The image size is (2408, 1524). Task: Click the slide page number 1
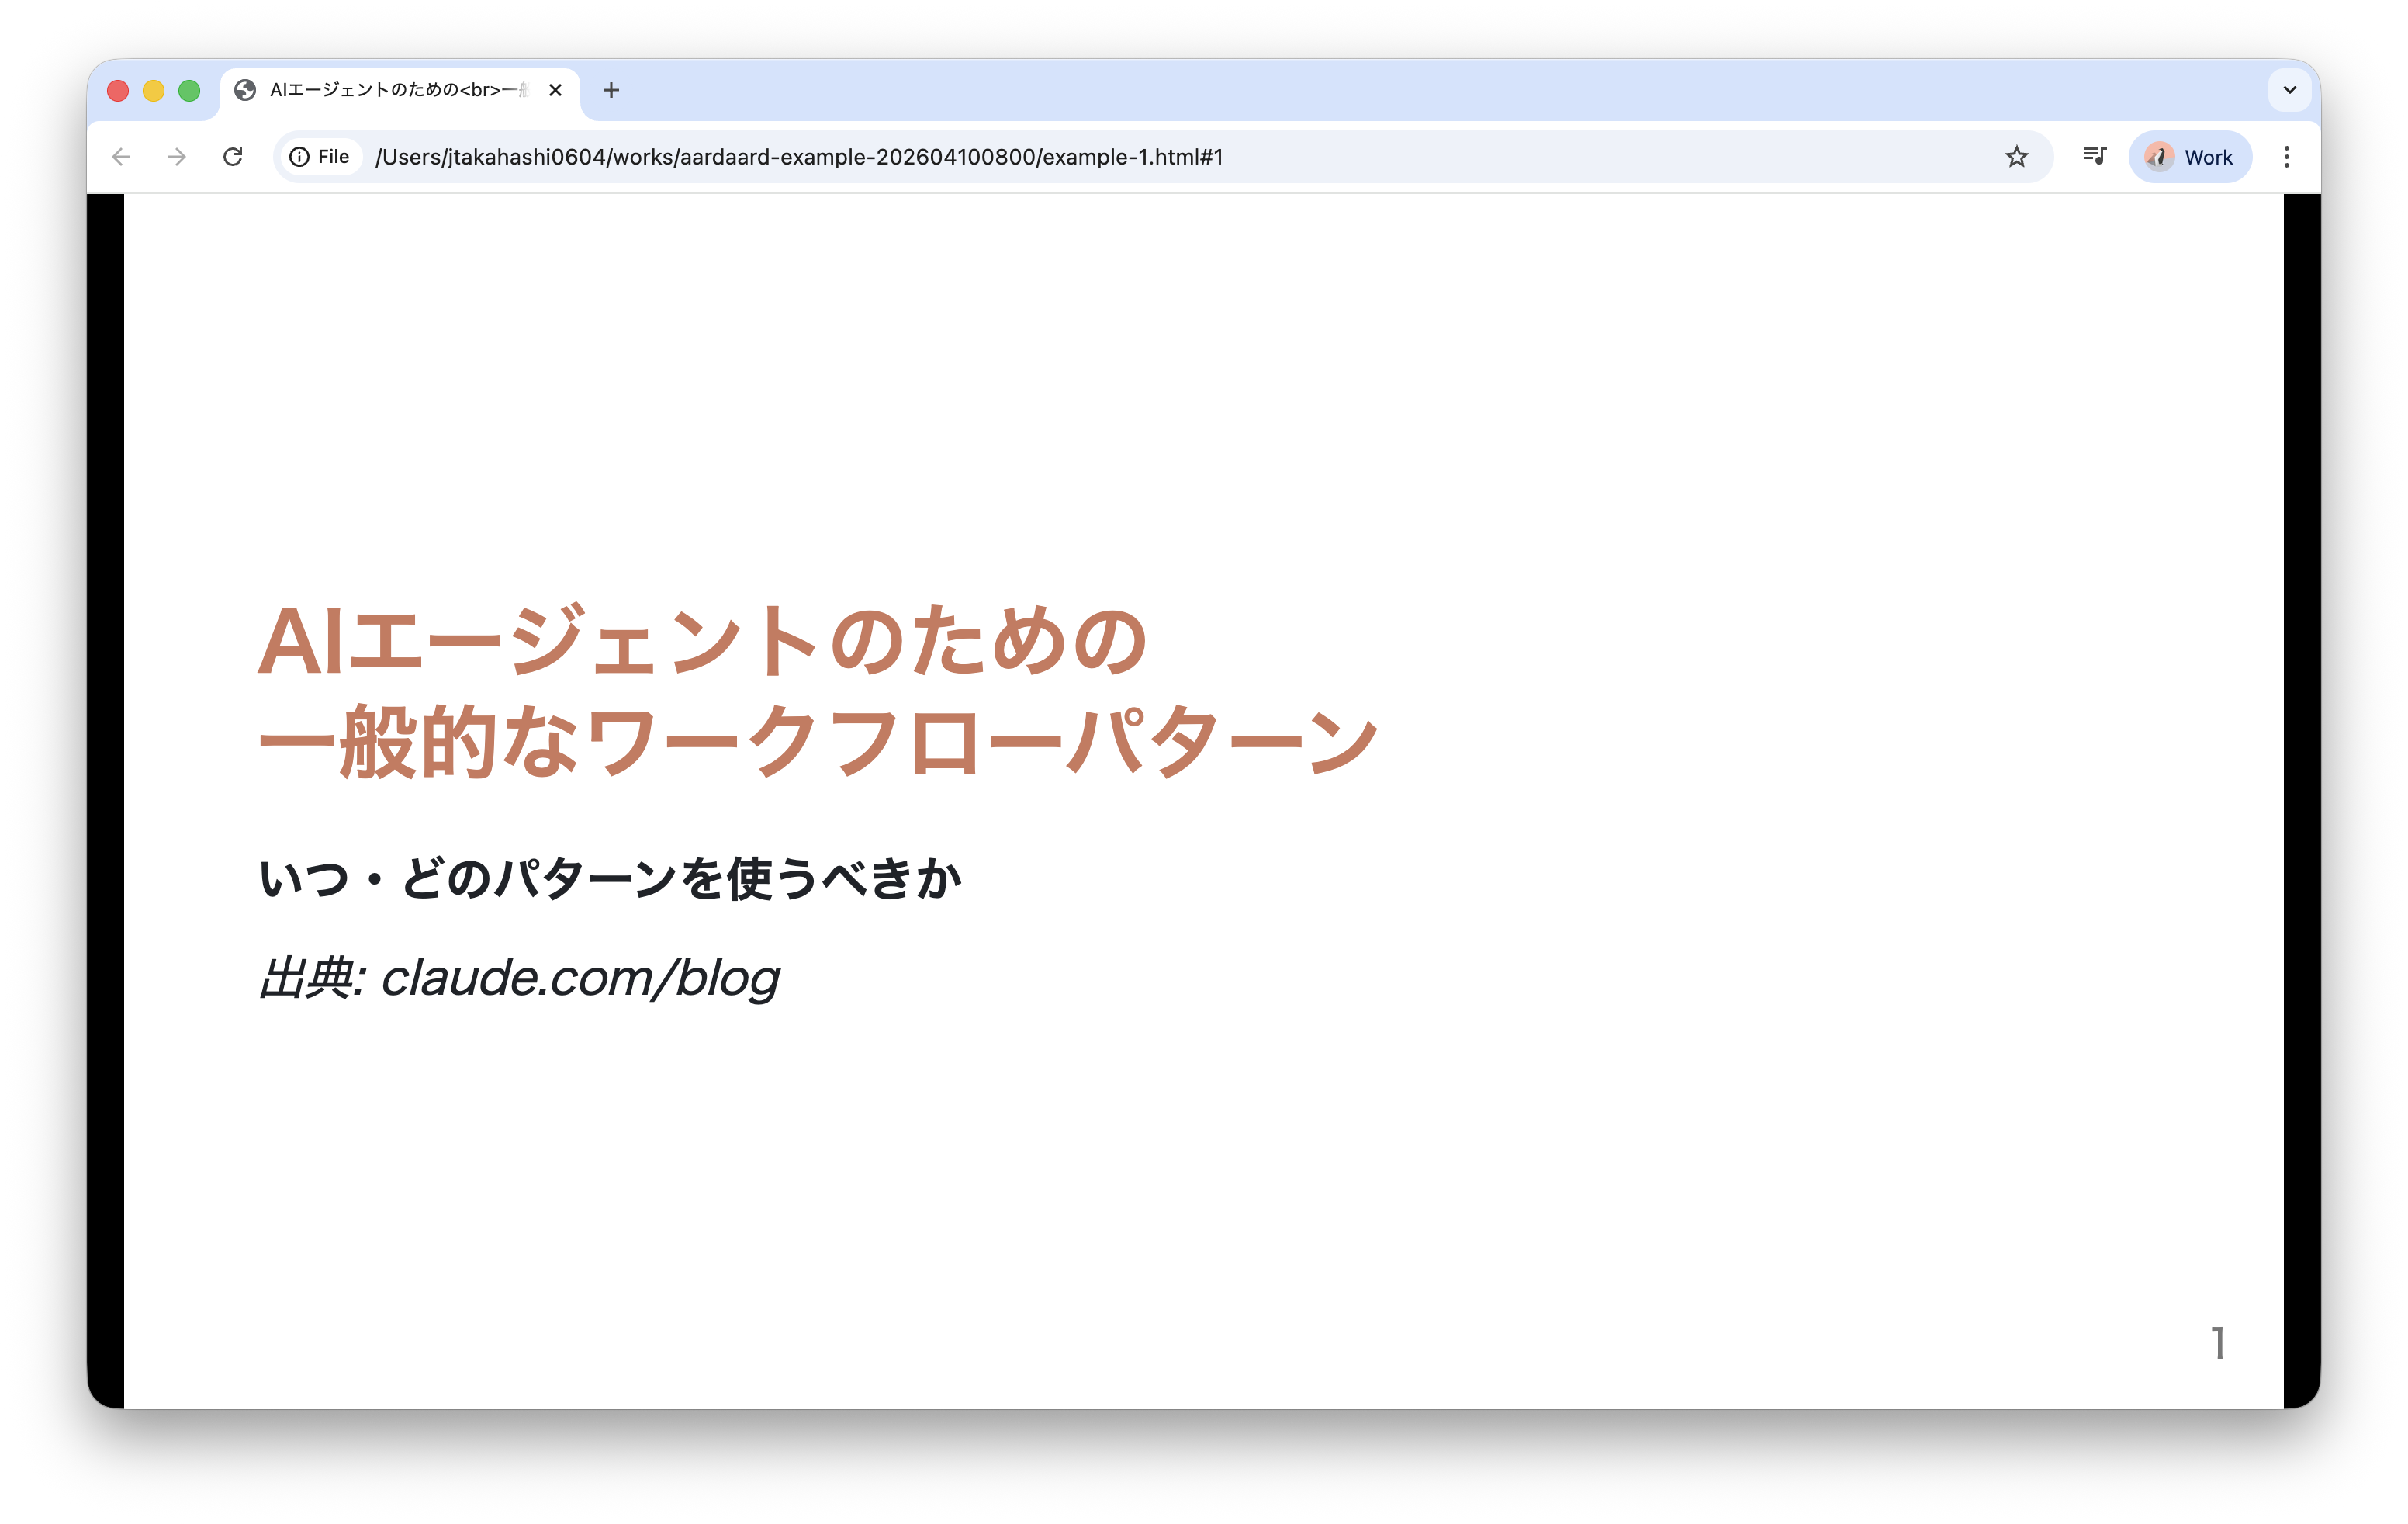2217,1343
